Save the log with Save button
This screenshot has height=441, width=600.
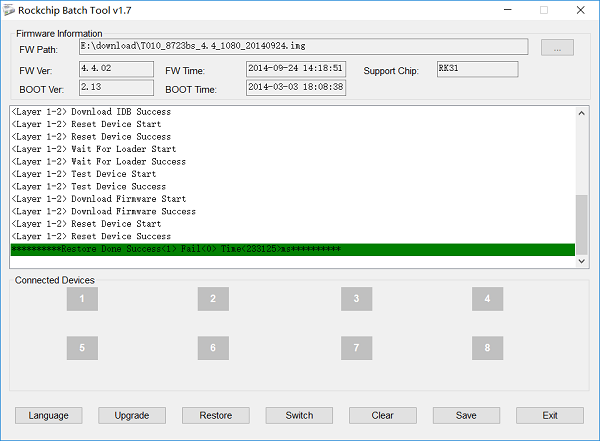[466, 415]
